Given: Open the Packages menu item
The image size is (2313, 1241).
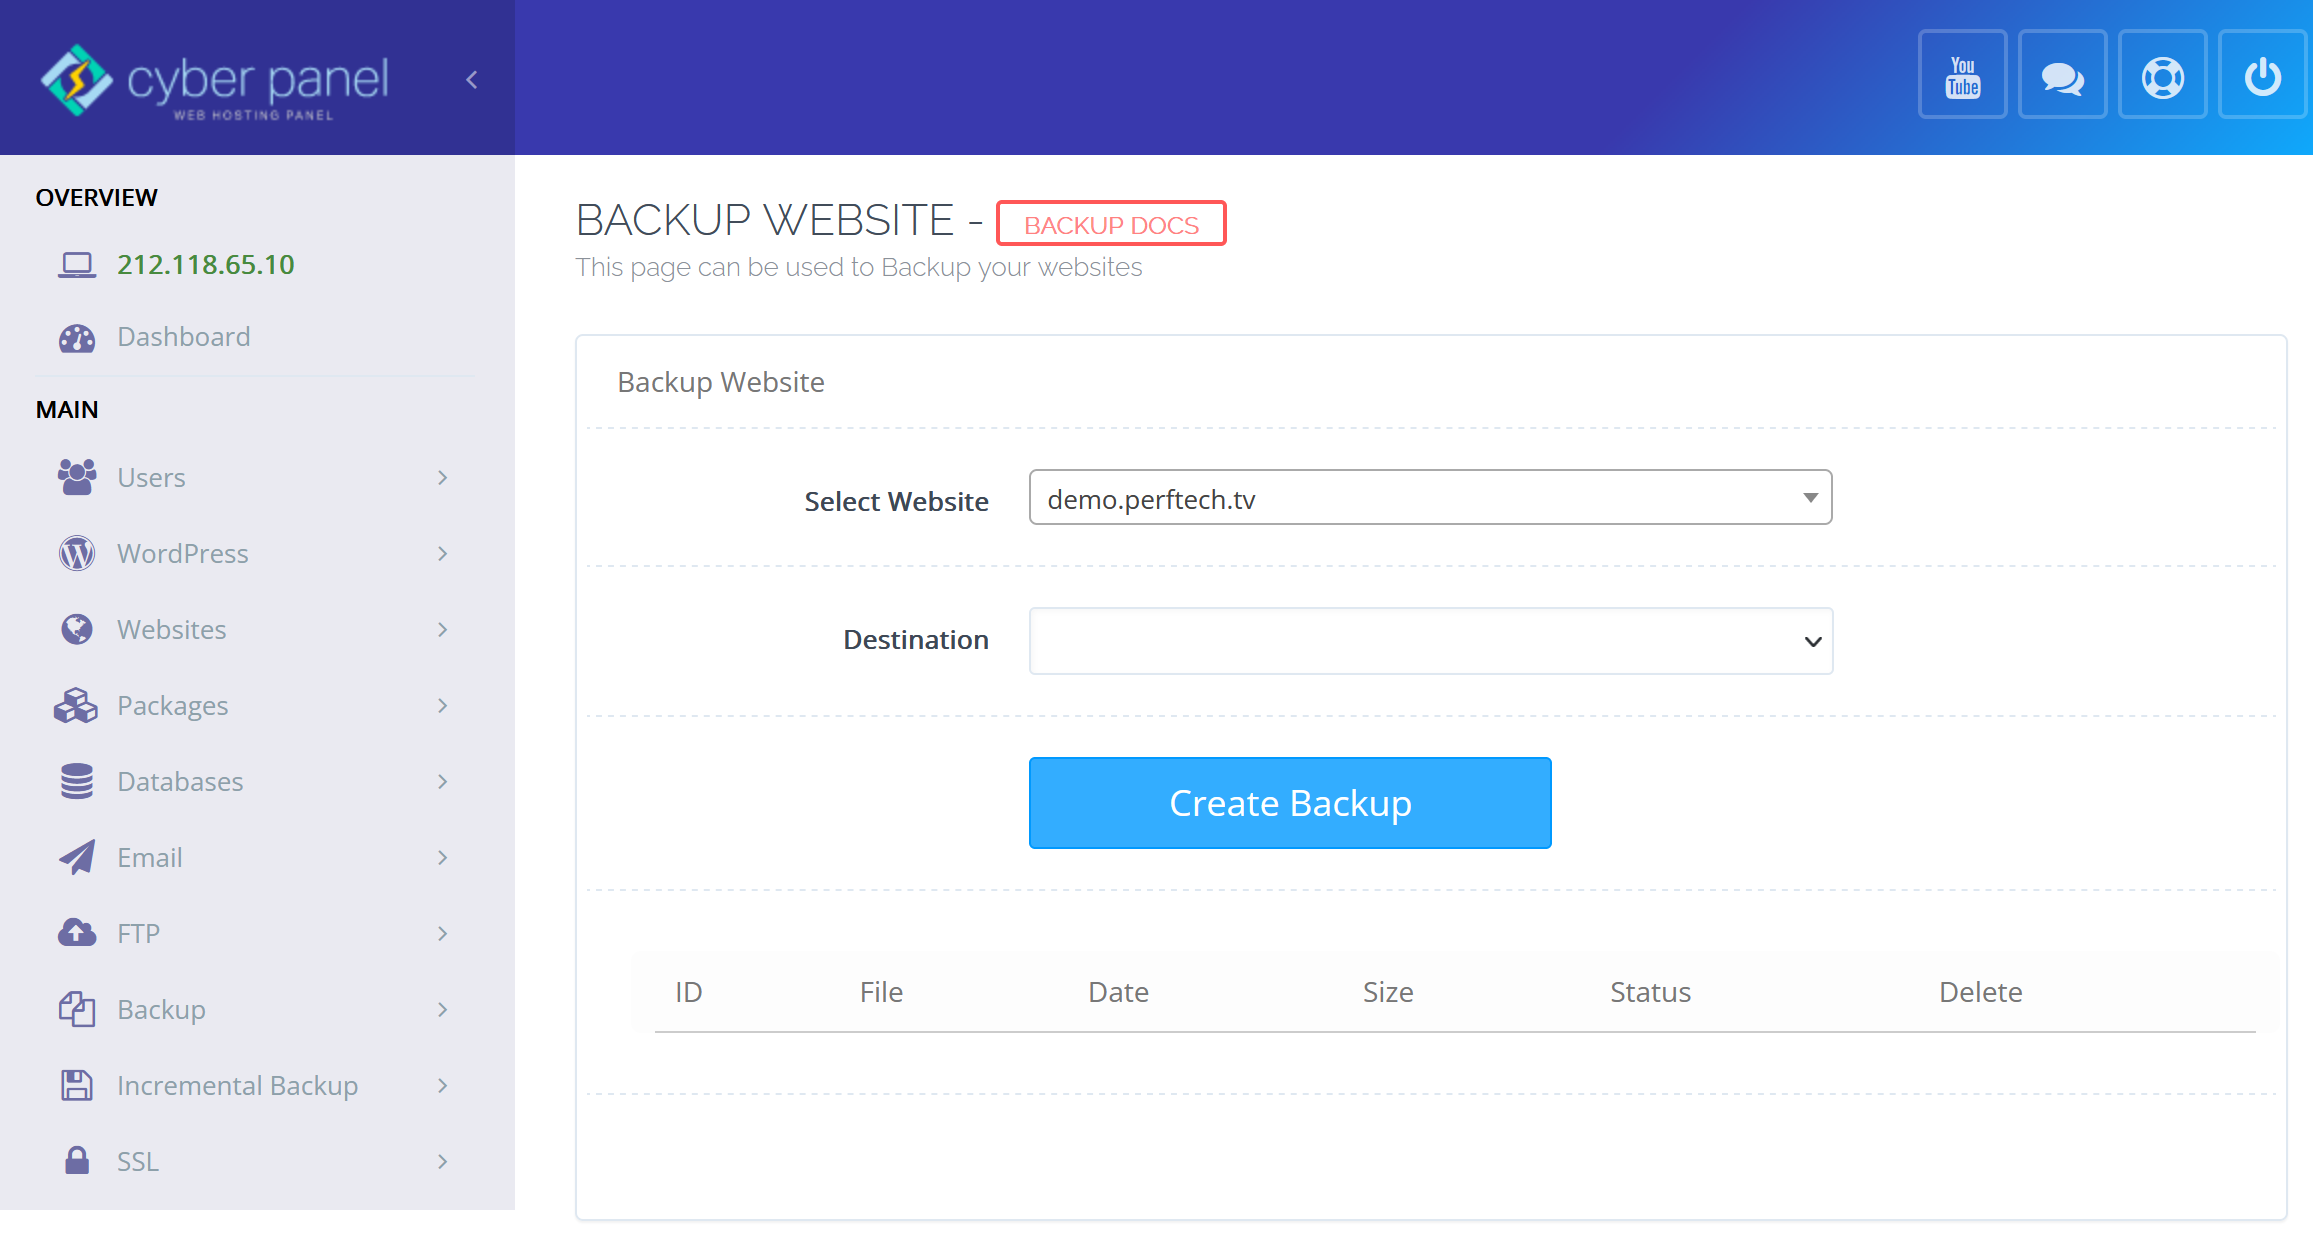Looking at the screenshot, I should point(173,706).
